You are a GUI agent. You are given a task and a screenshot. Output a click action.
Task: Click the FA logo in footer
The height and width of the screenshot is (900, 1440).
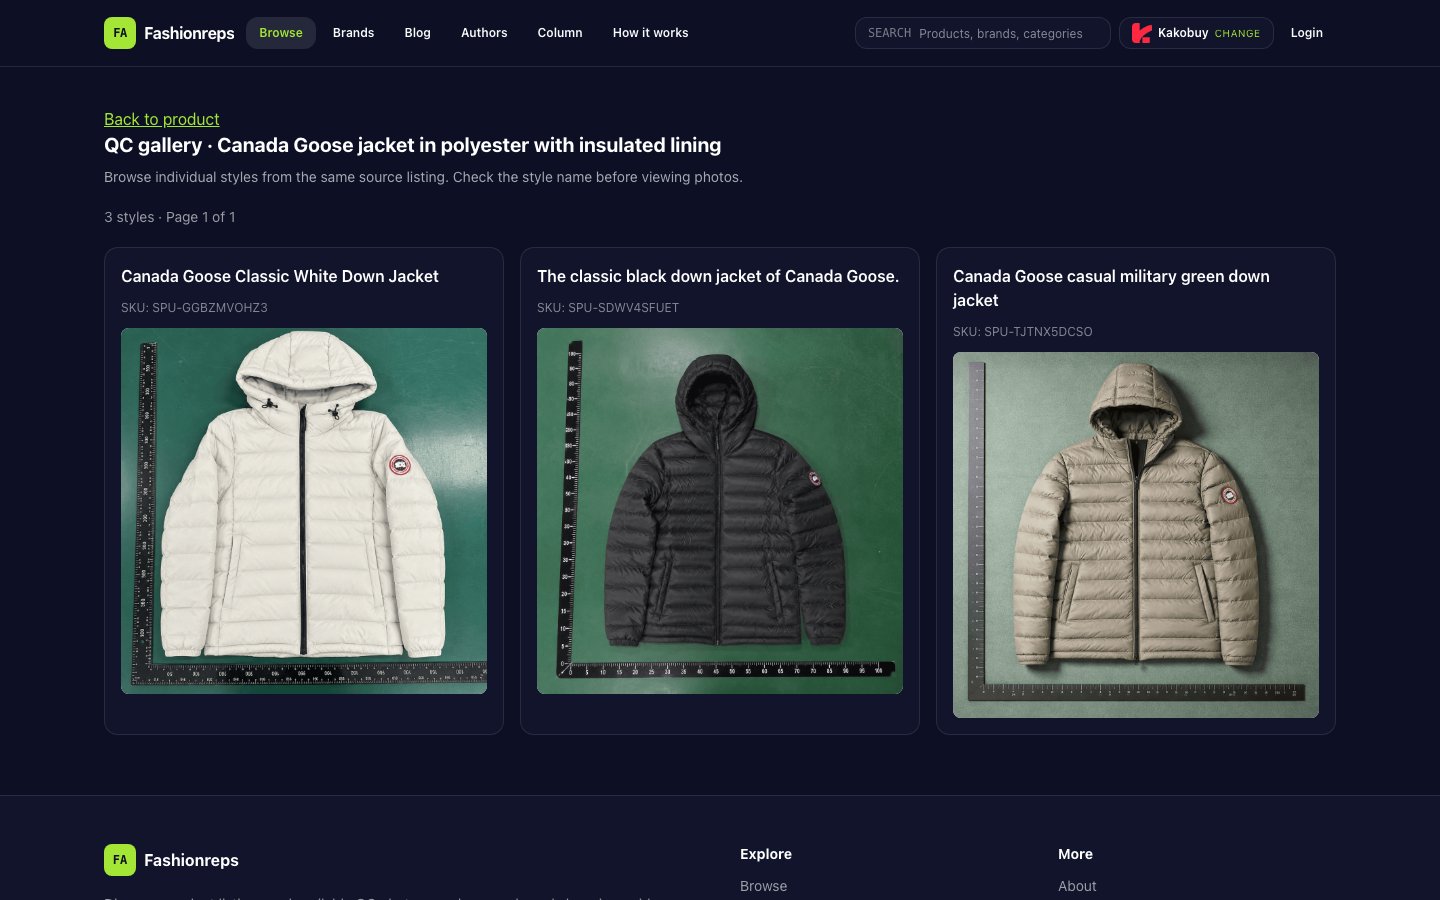click(x=120, y=860)
